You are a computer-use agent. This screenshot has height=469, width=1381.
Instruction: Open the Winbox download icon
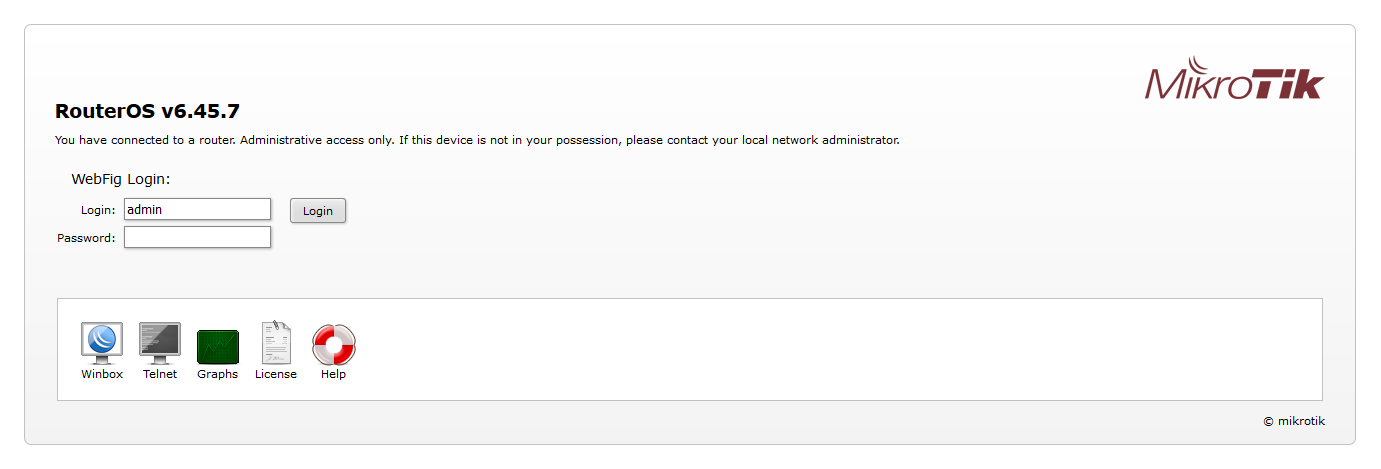click(102, 343)
